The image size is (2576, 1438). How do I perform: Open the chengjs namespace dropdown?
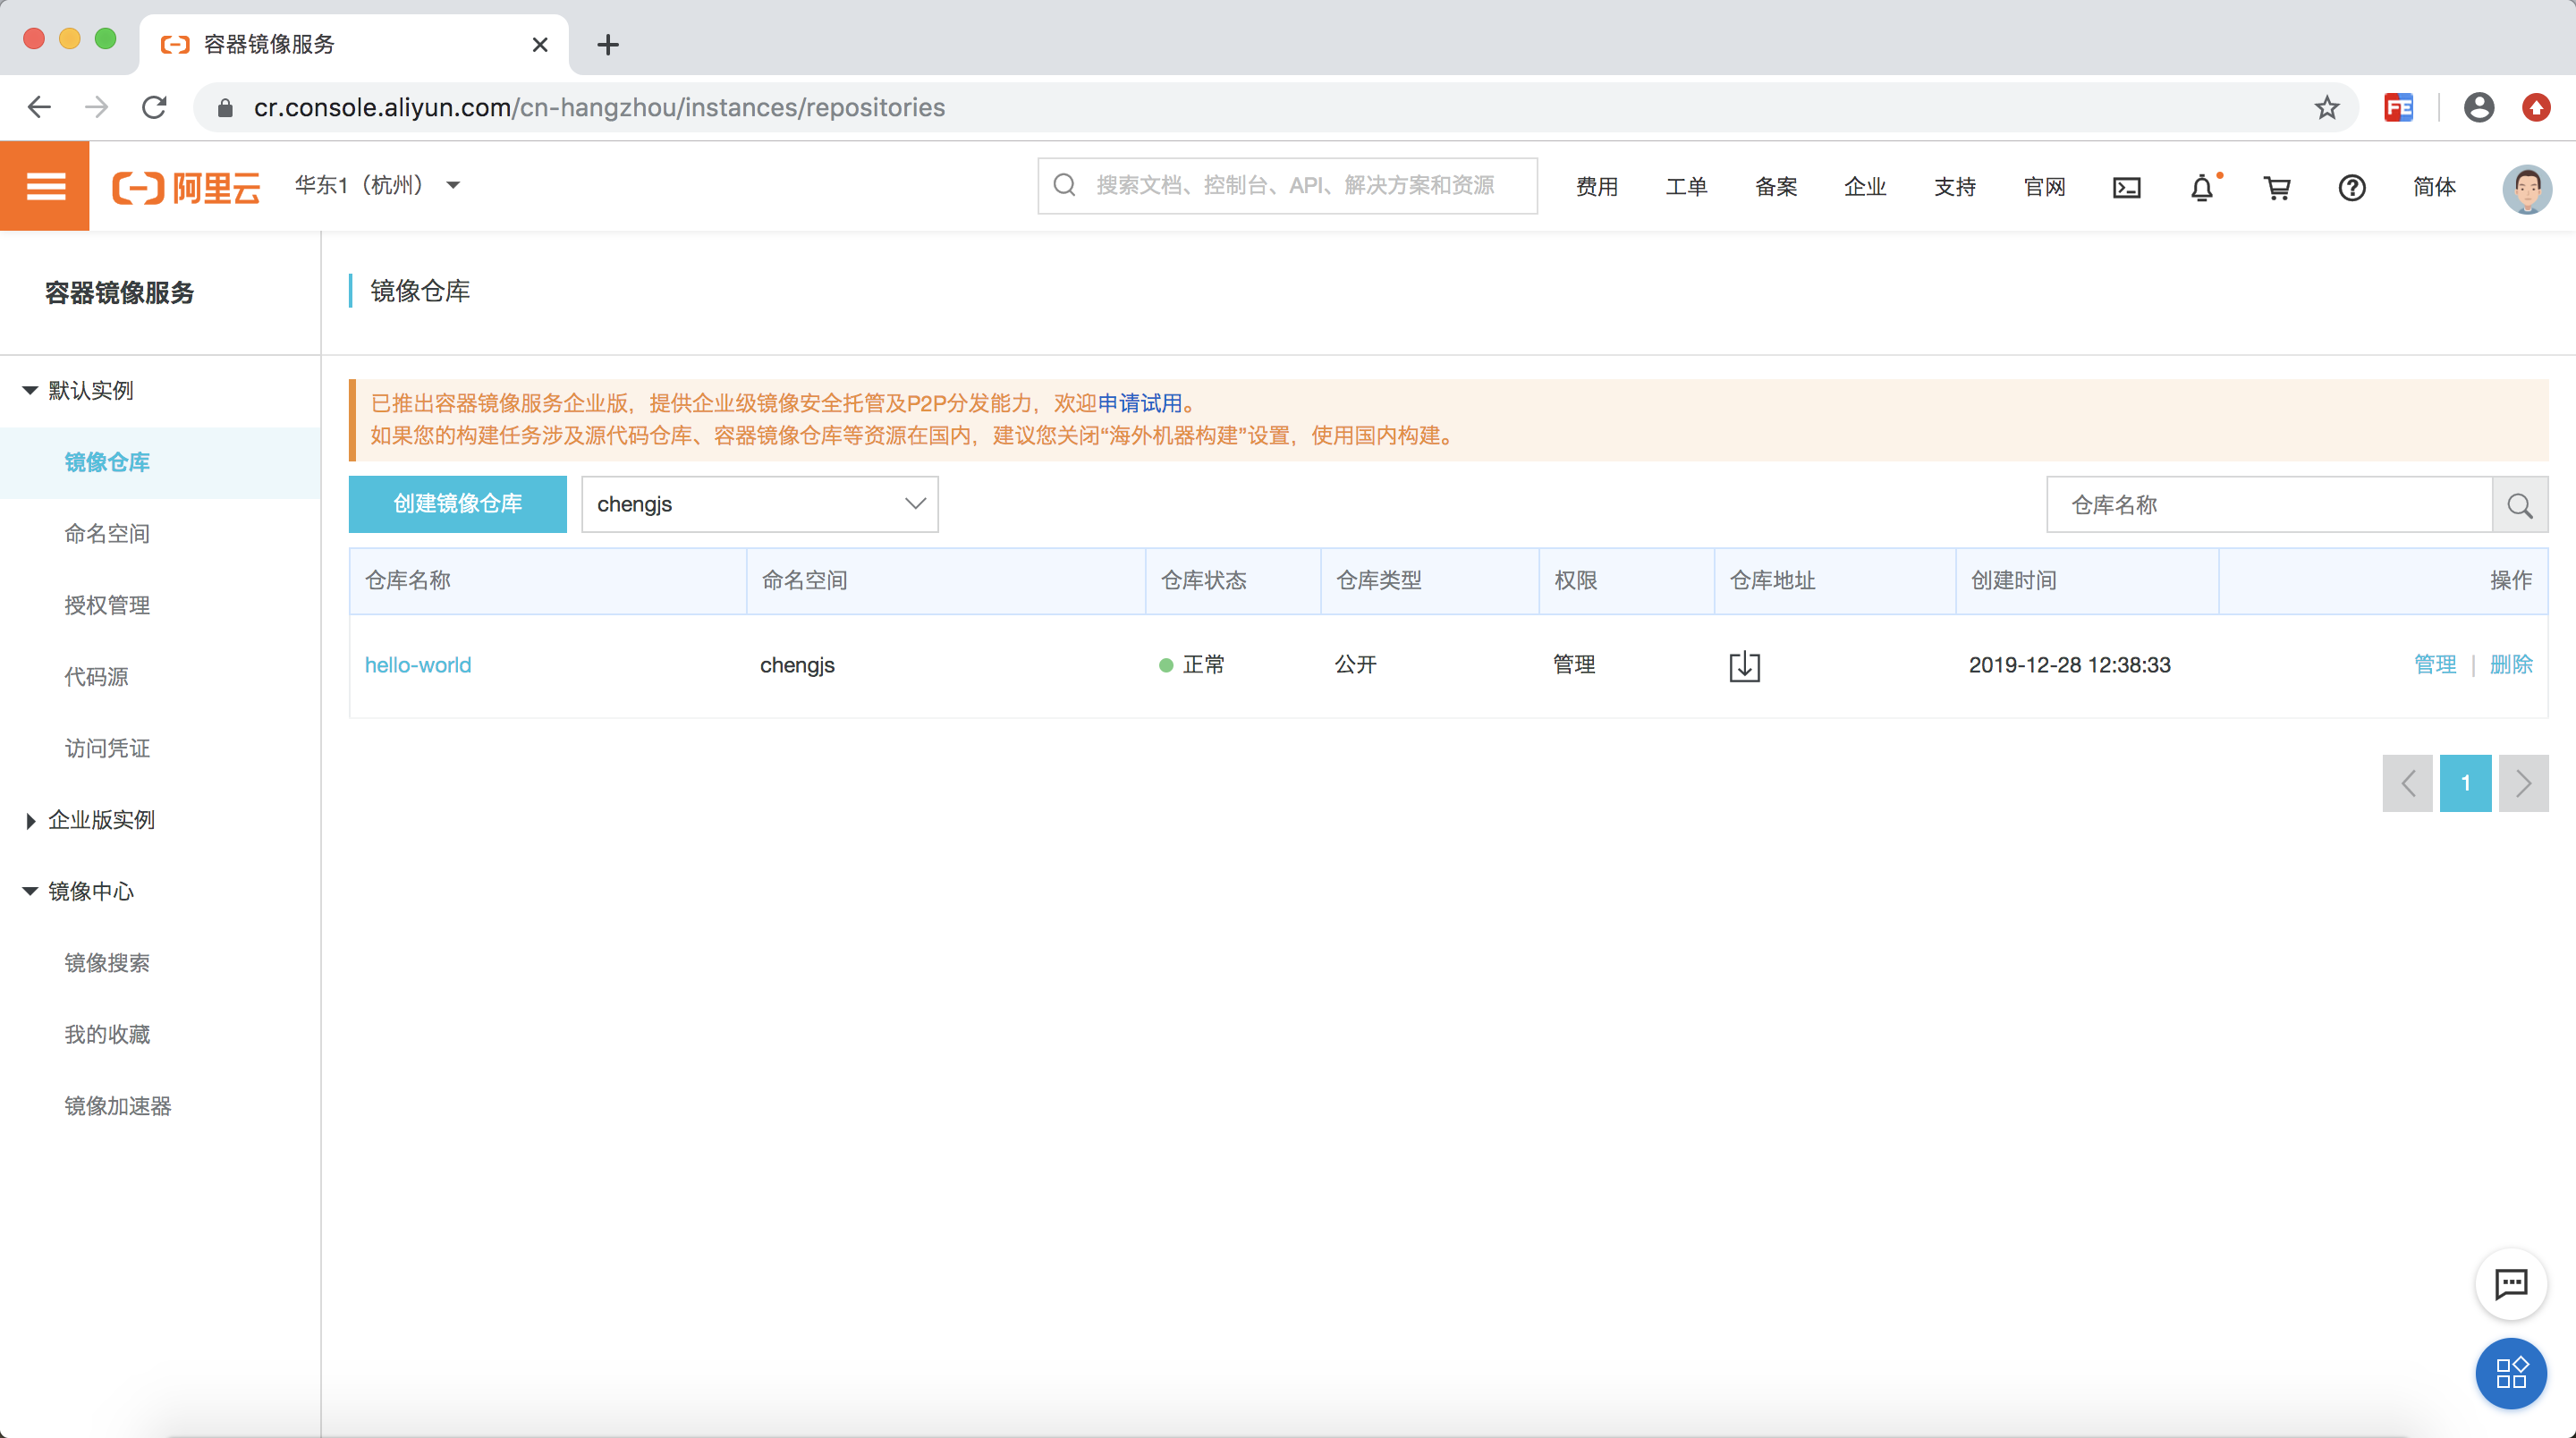point(759,504)
